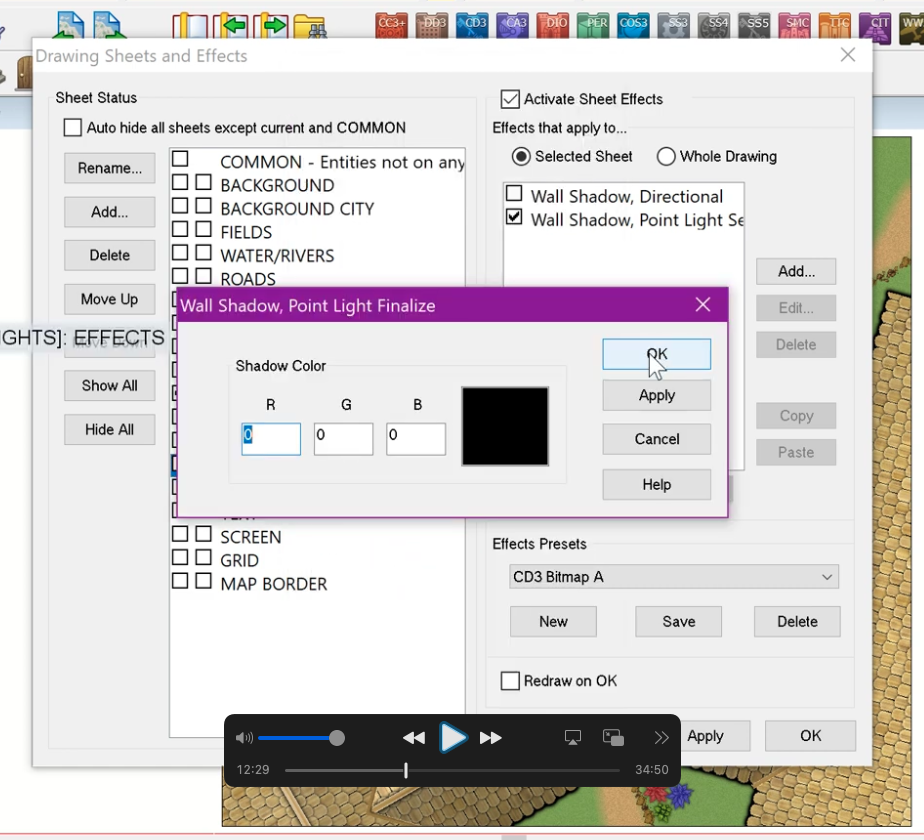Select the Whole Drawing radio button

(x=666, y=156)
